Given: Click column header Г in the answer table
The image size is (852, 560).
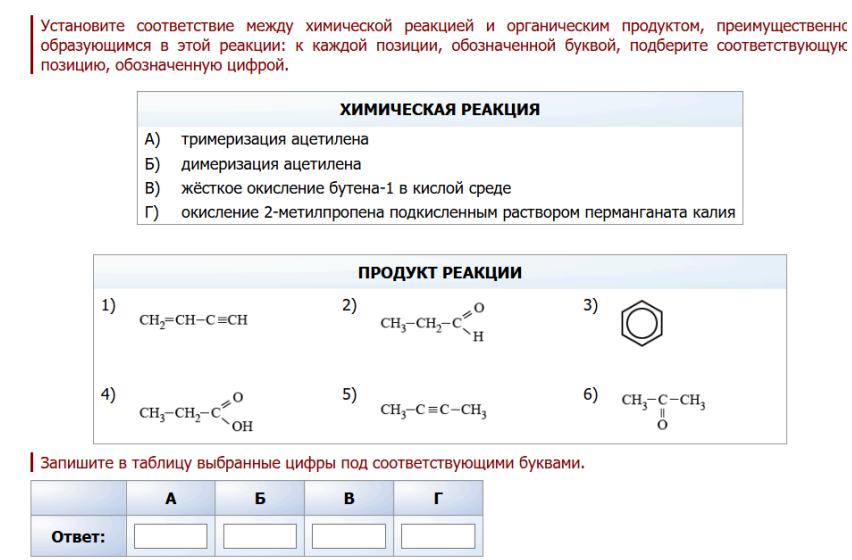Looking at the screenshot, I should point(438,498).
